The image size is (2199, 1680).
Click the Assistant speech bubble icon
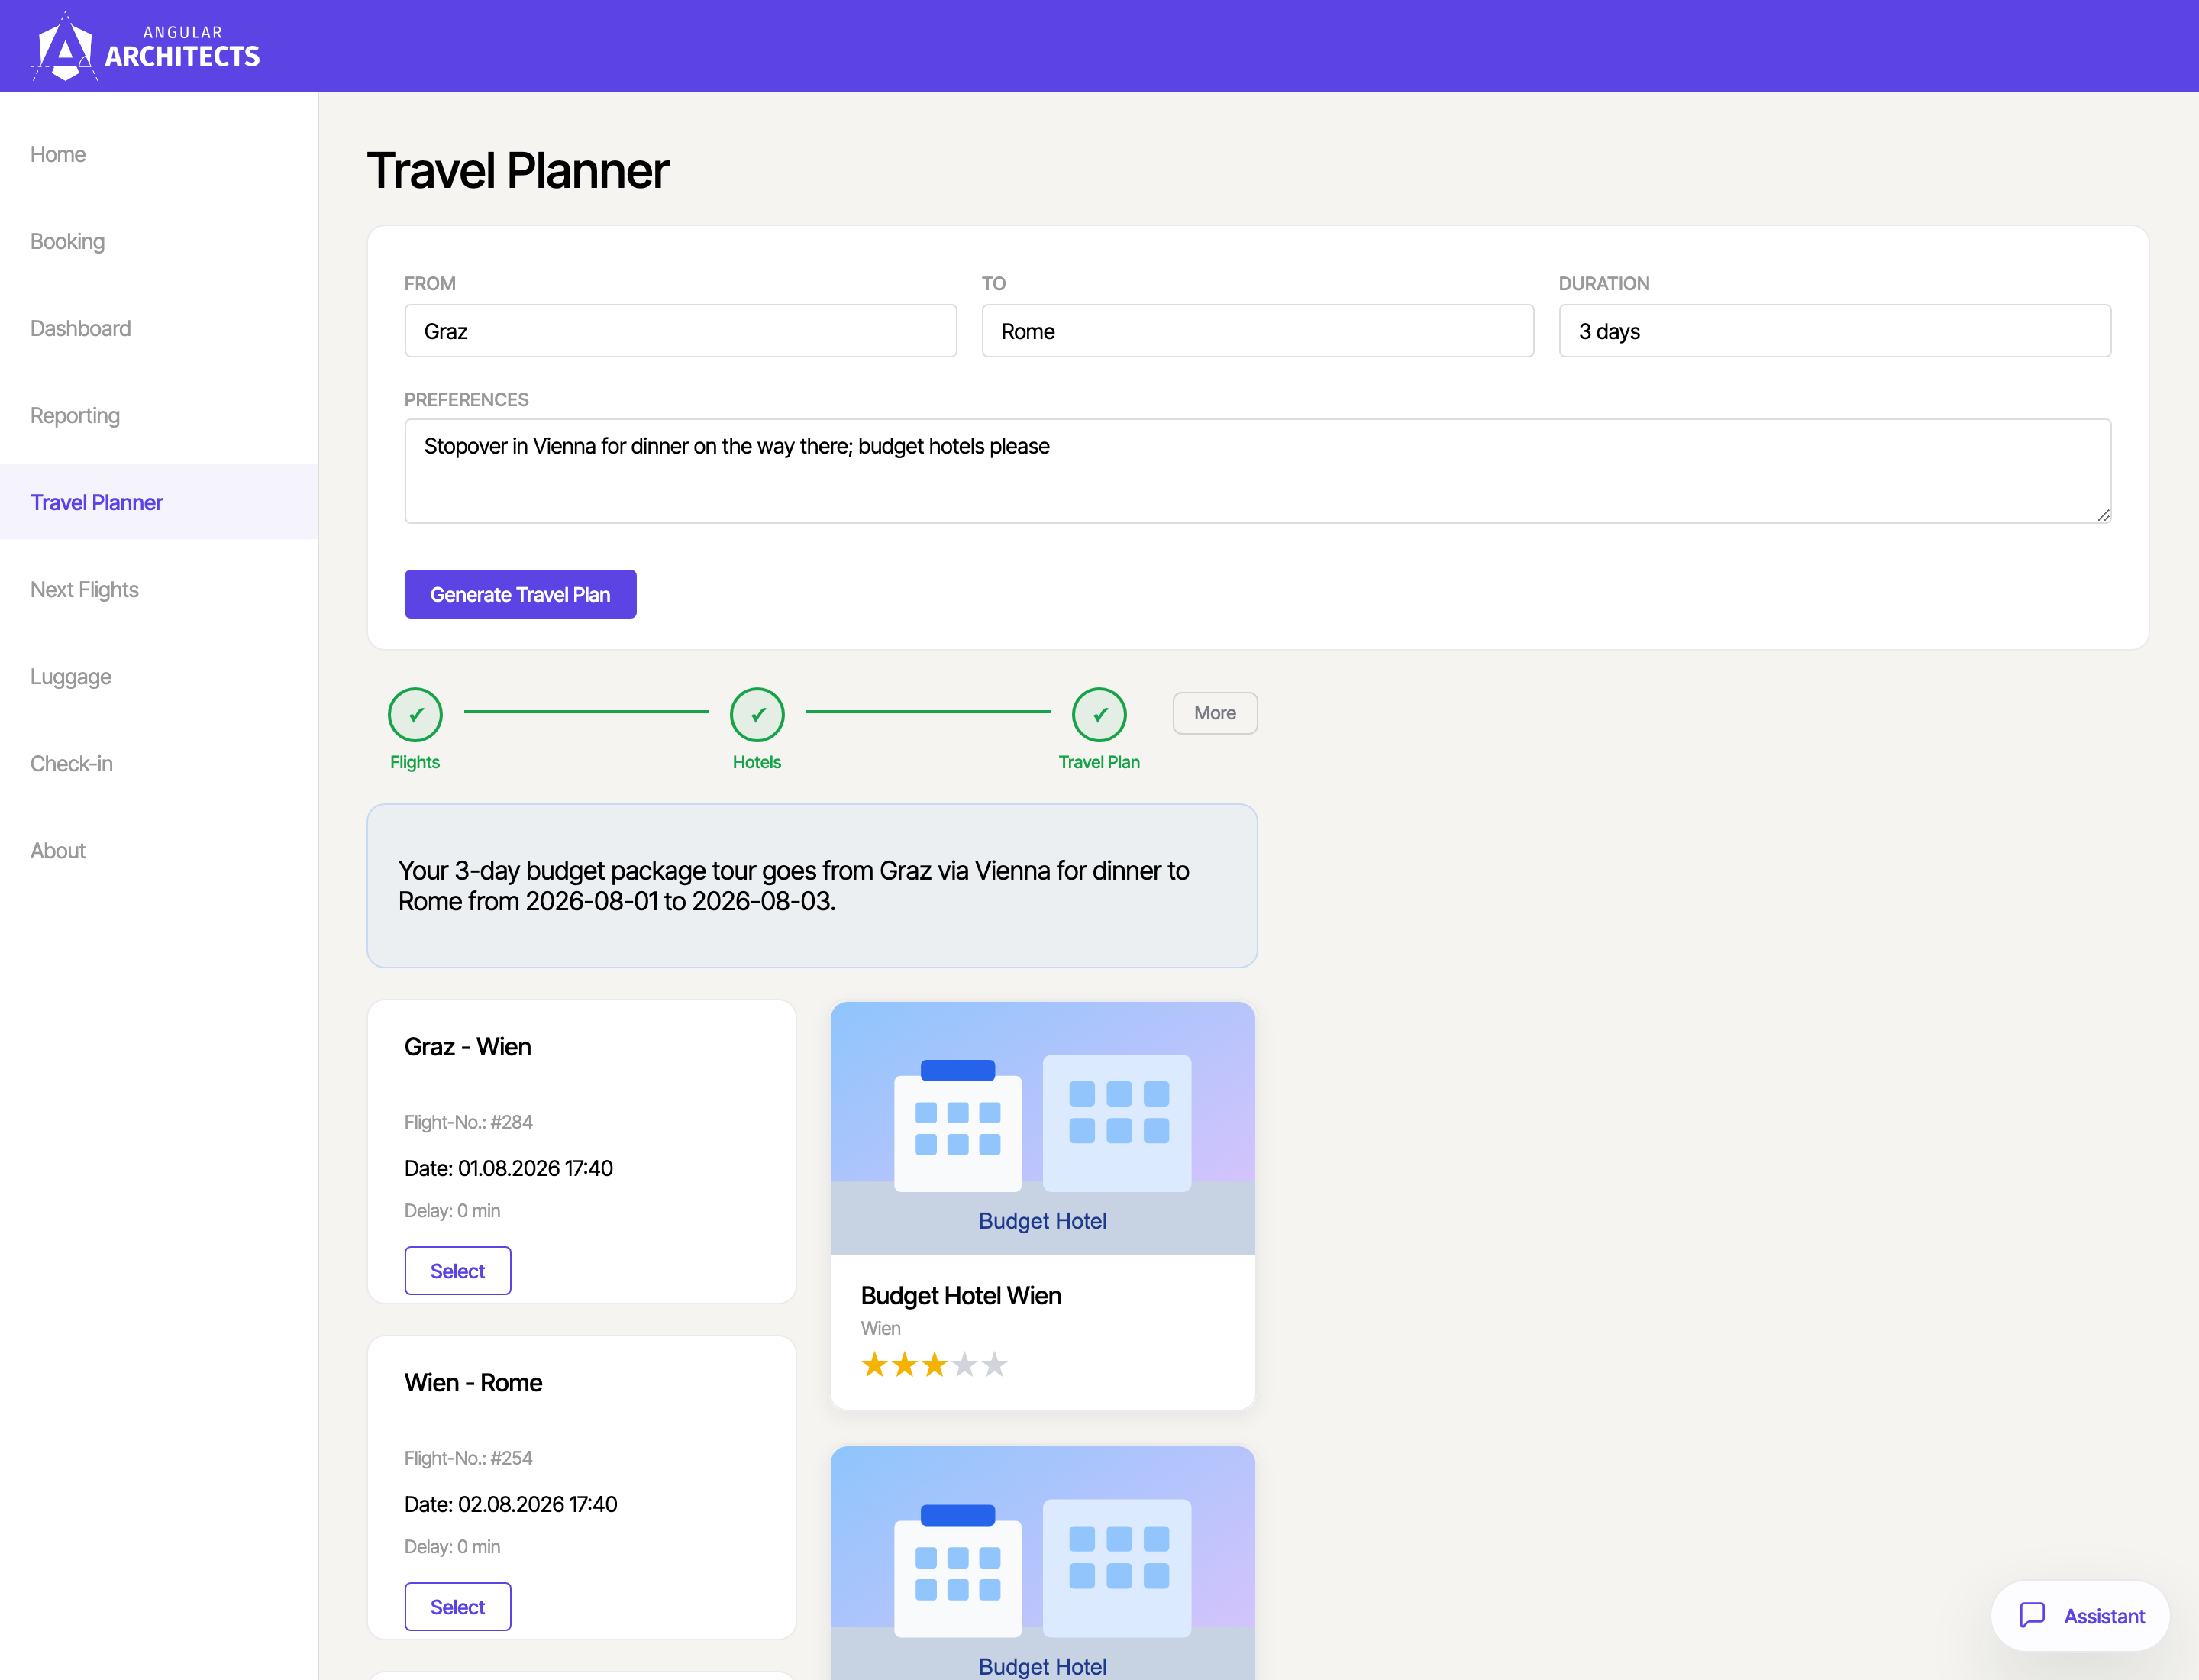click(x=2032, y=1616)
